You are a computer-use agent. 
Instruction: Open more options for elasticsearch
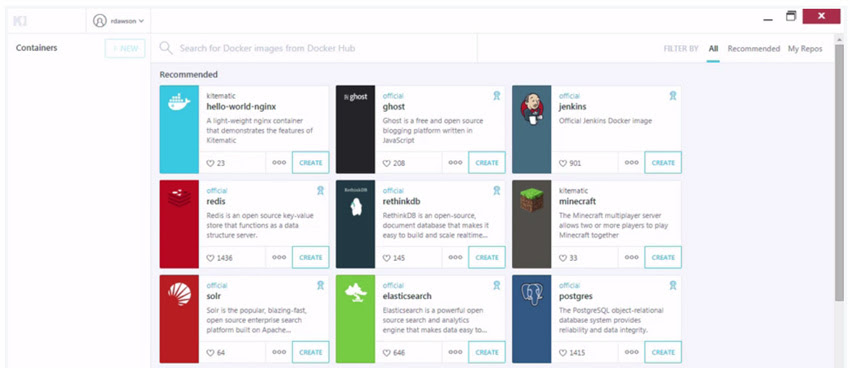(455, 352)
